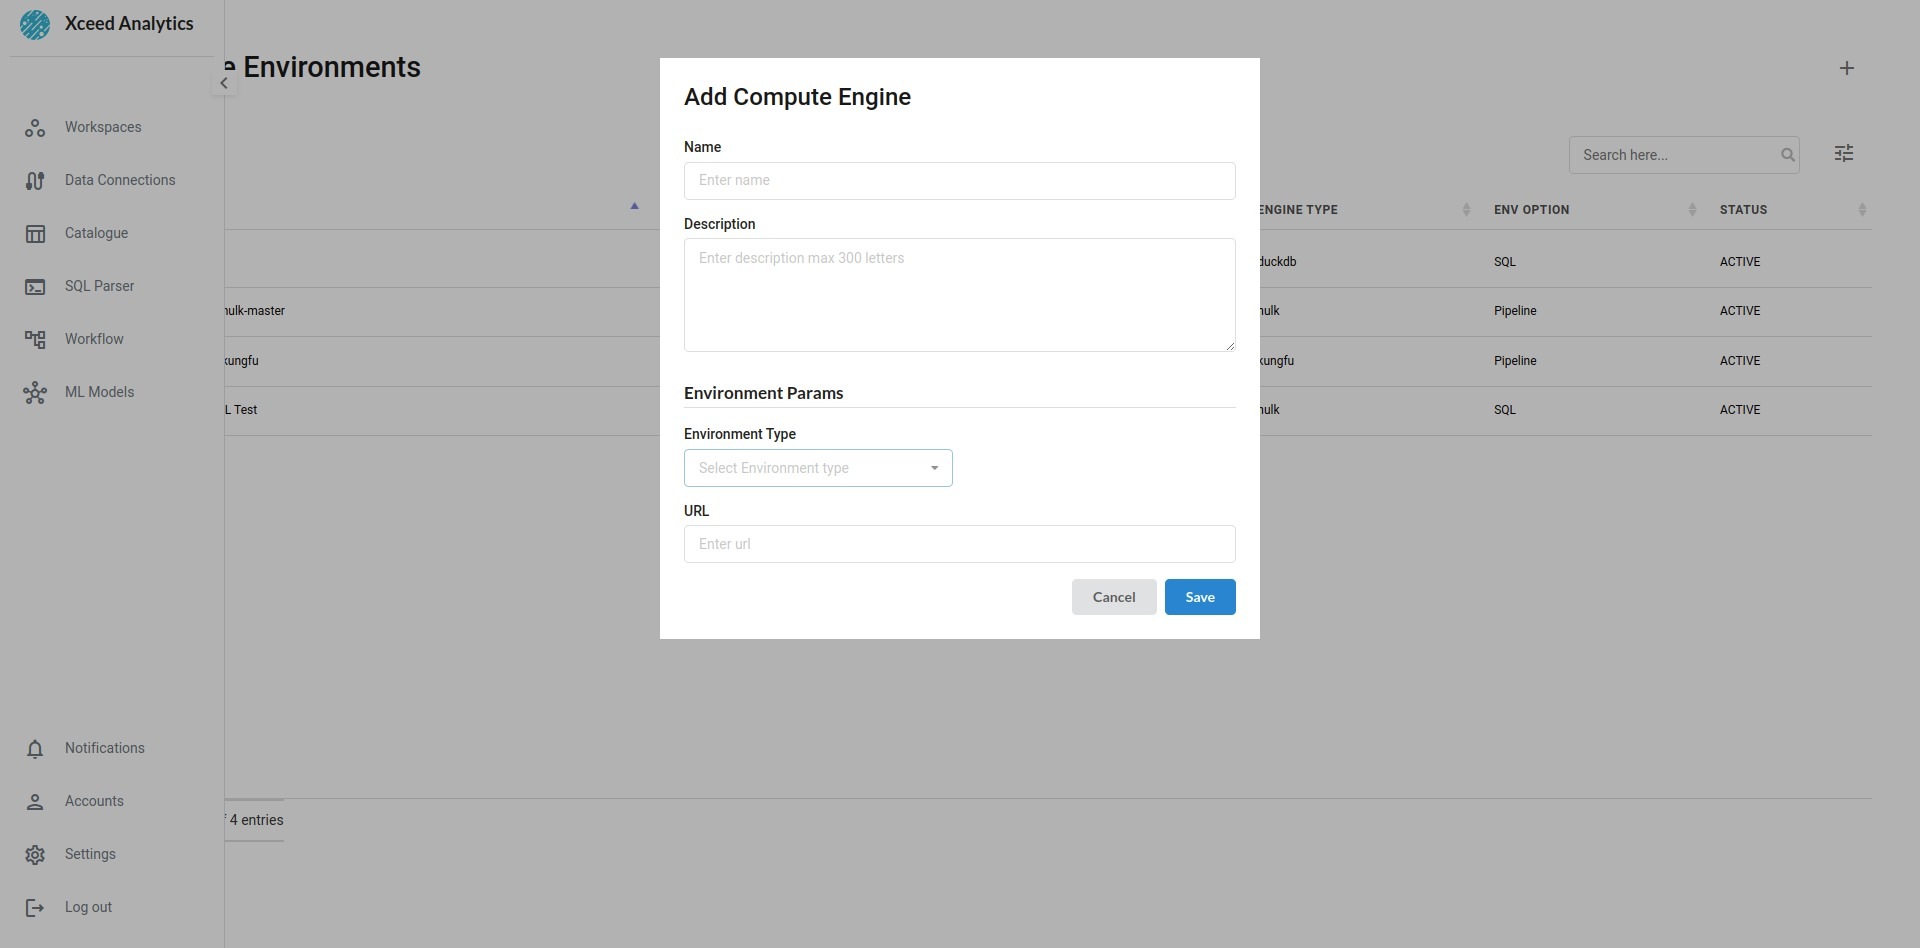Open the Workspaces sidebar item
Screen dimensions: 1920x948
pos(103,127)
